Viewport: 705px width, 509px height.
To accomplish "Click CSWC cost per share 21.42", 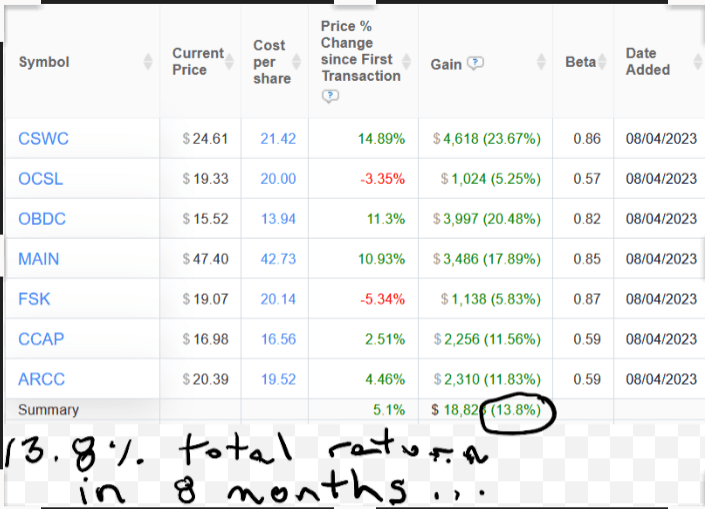I will pos(278,139).
